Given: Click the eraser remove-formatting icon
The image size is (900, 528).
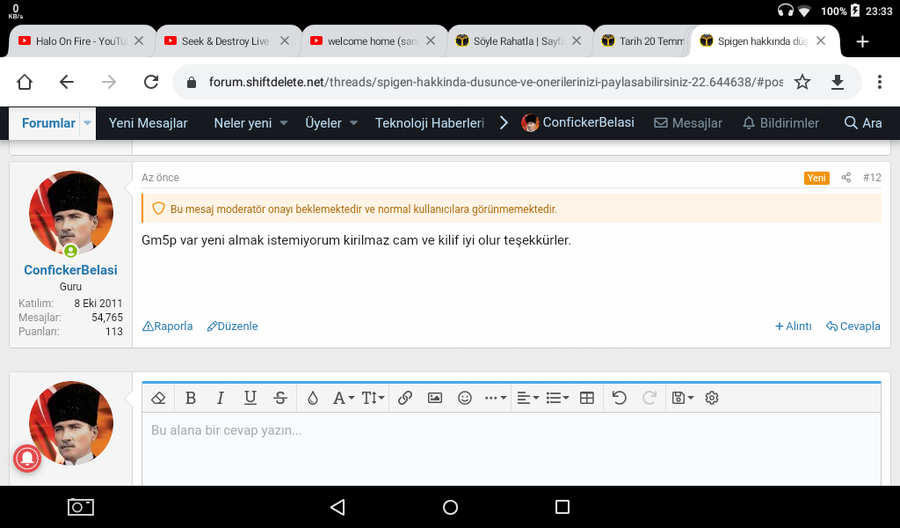Looking at the screenshot, I should pos(158,398).
